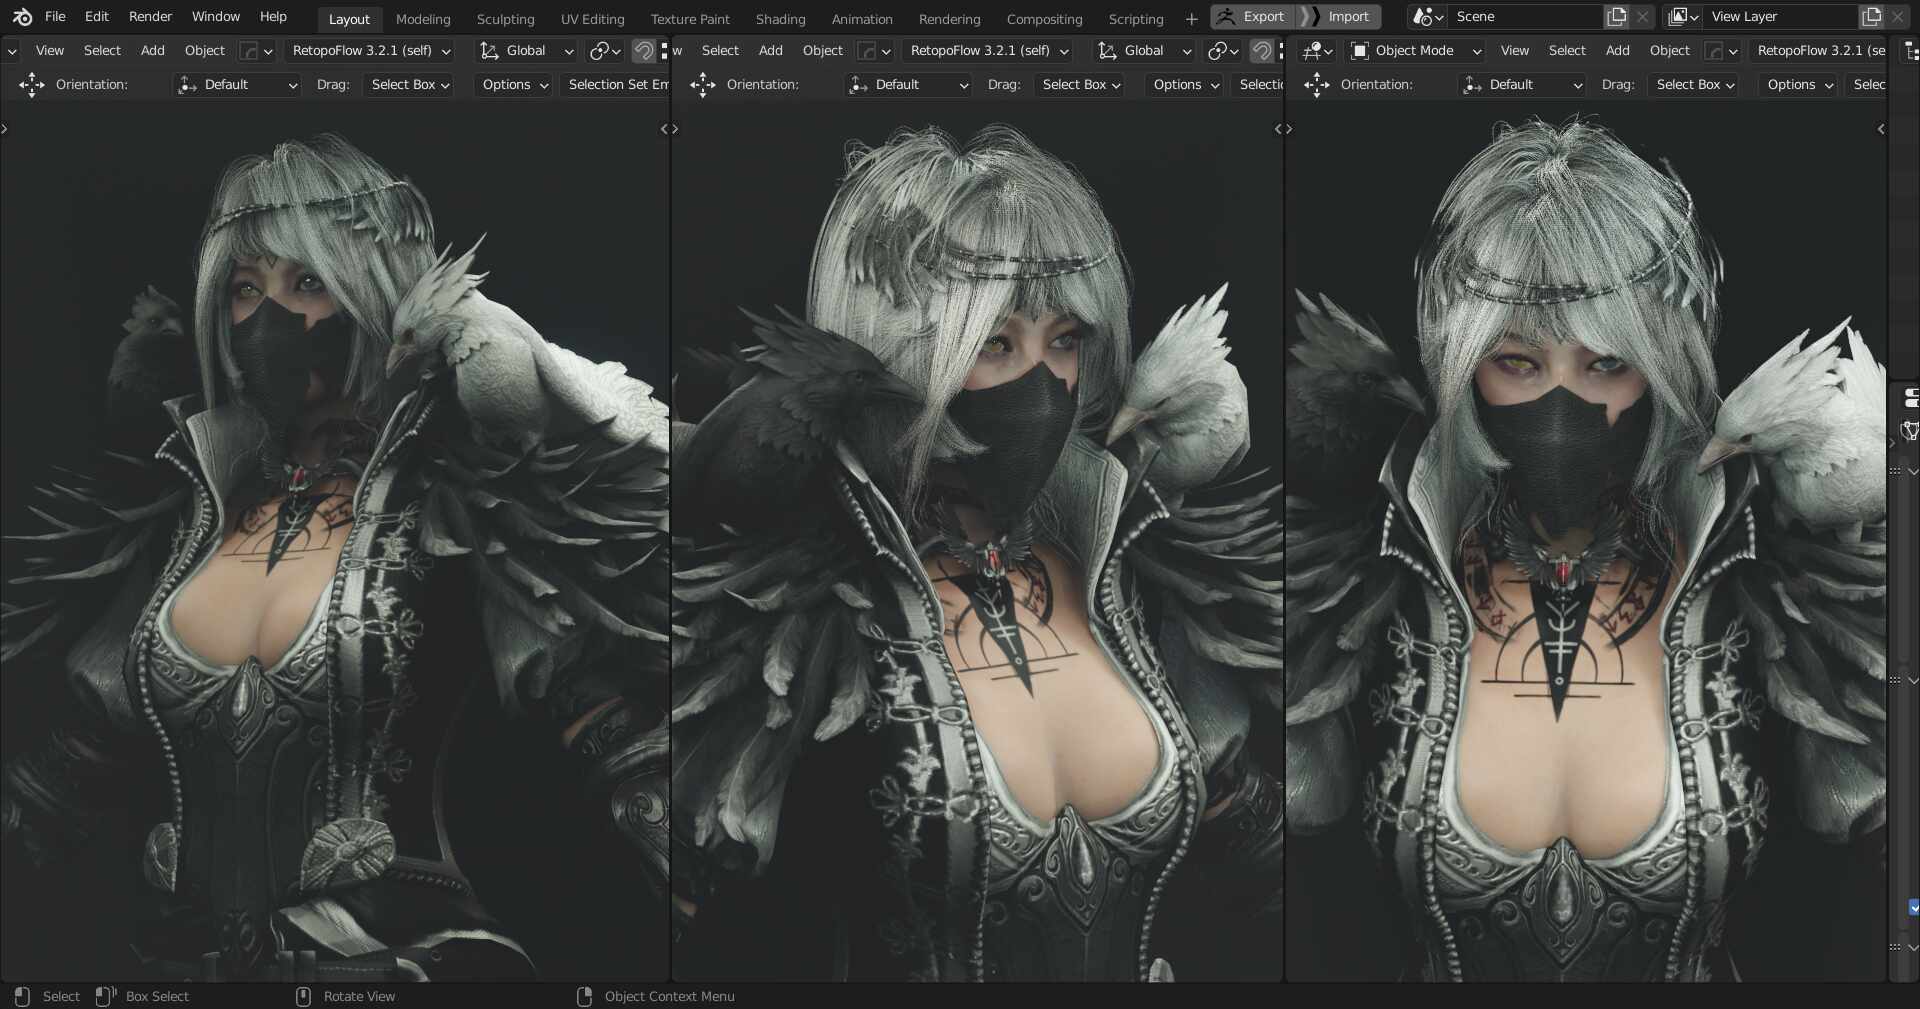Show the toolbar of the right viewport
Viewport: 1920px width, 1009px height.
coord(1289,129)
